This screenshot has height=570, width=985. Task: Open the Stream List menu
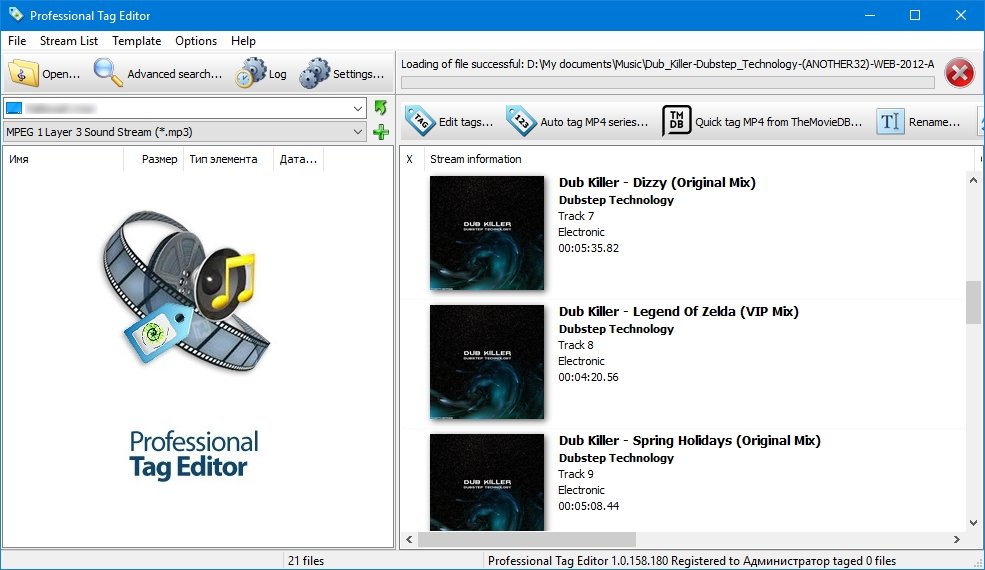pos(68,41)
